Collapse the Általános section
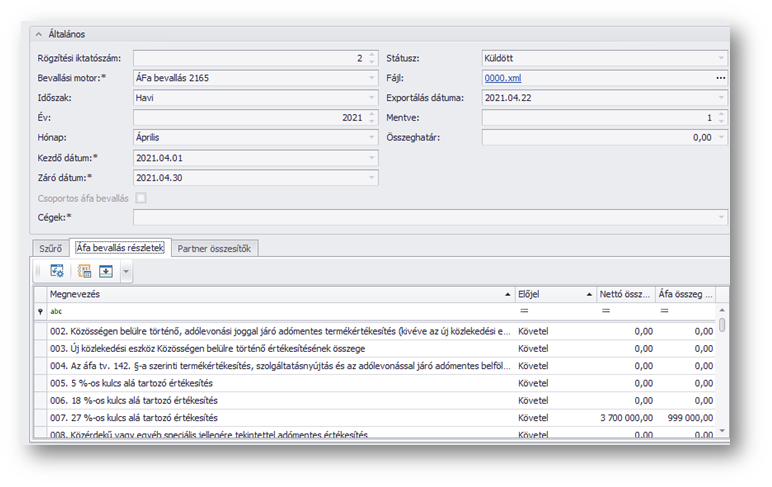 point(38,34)
